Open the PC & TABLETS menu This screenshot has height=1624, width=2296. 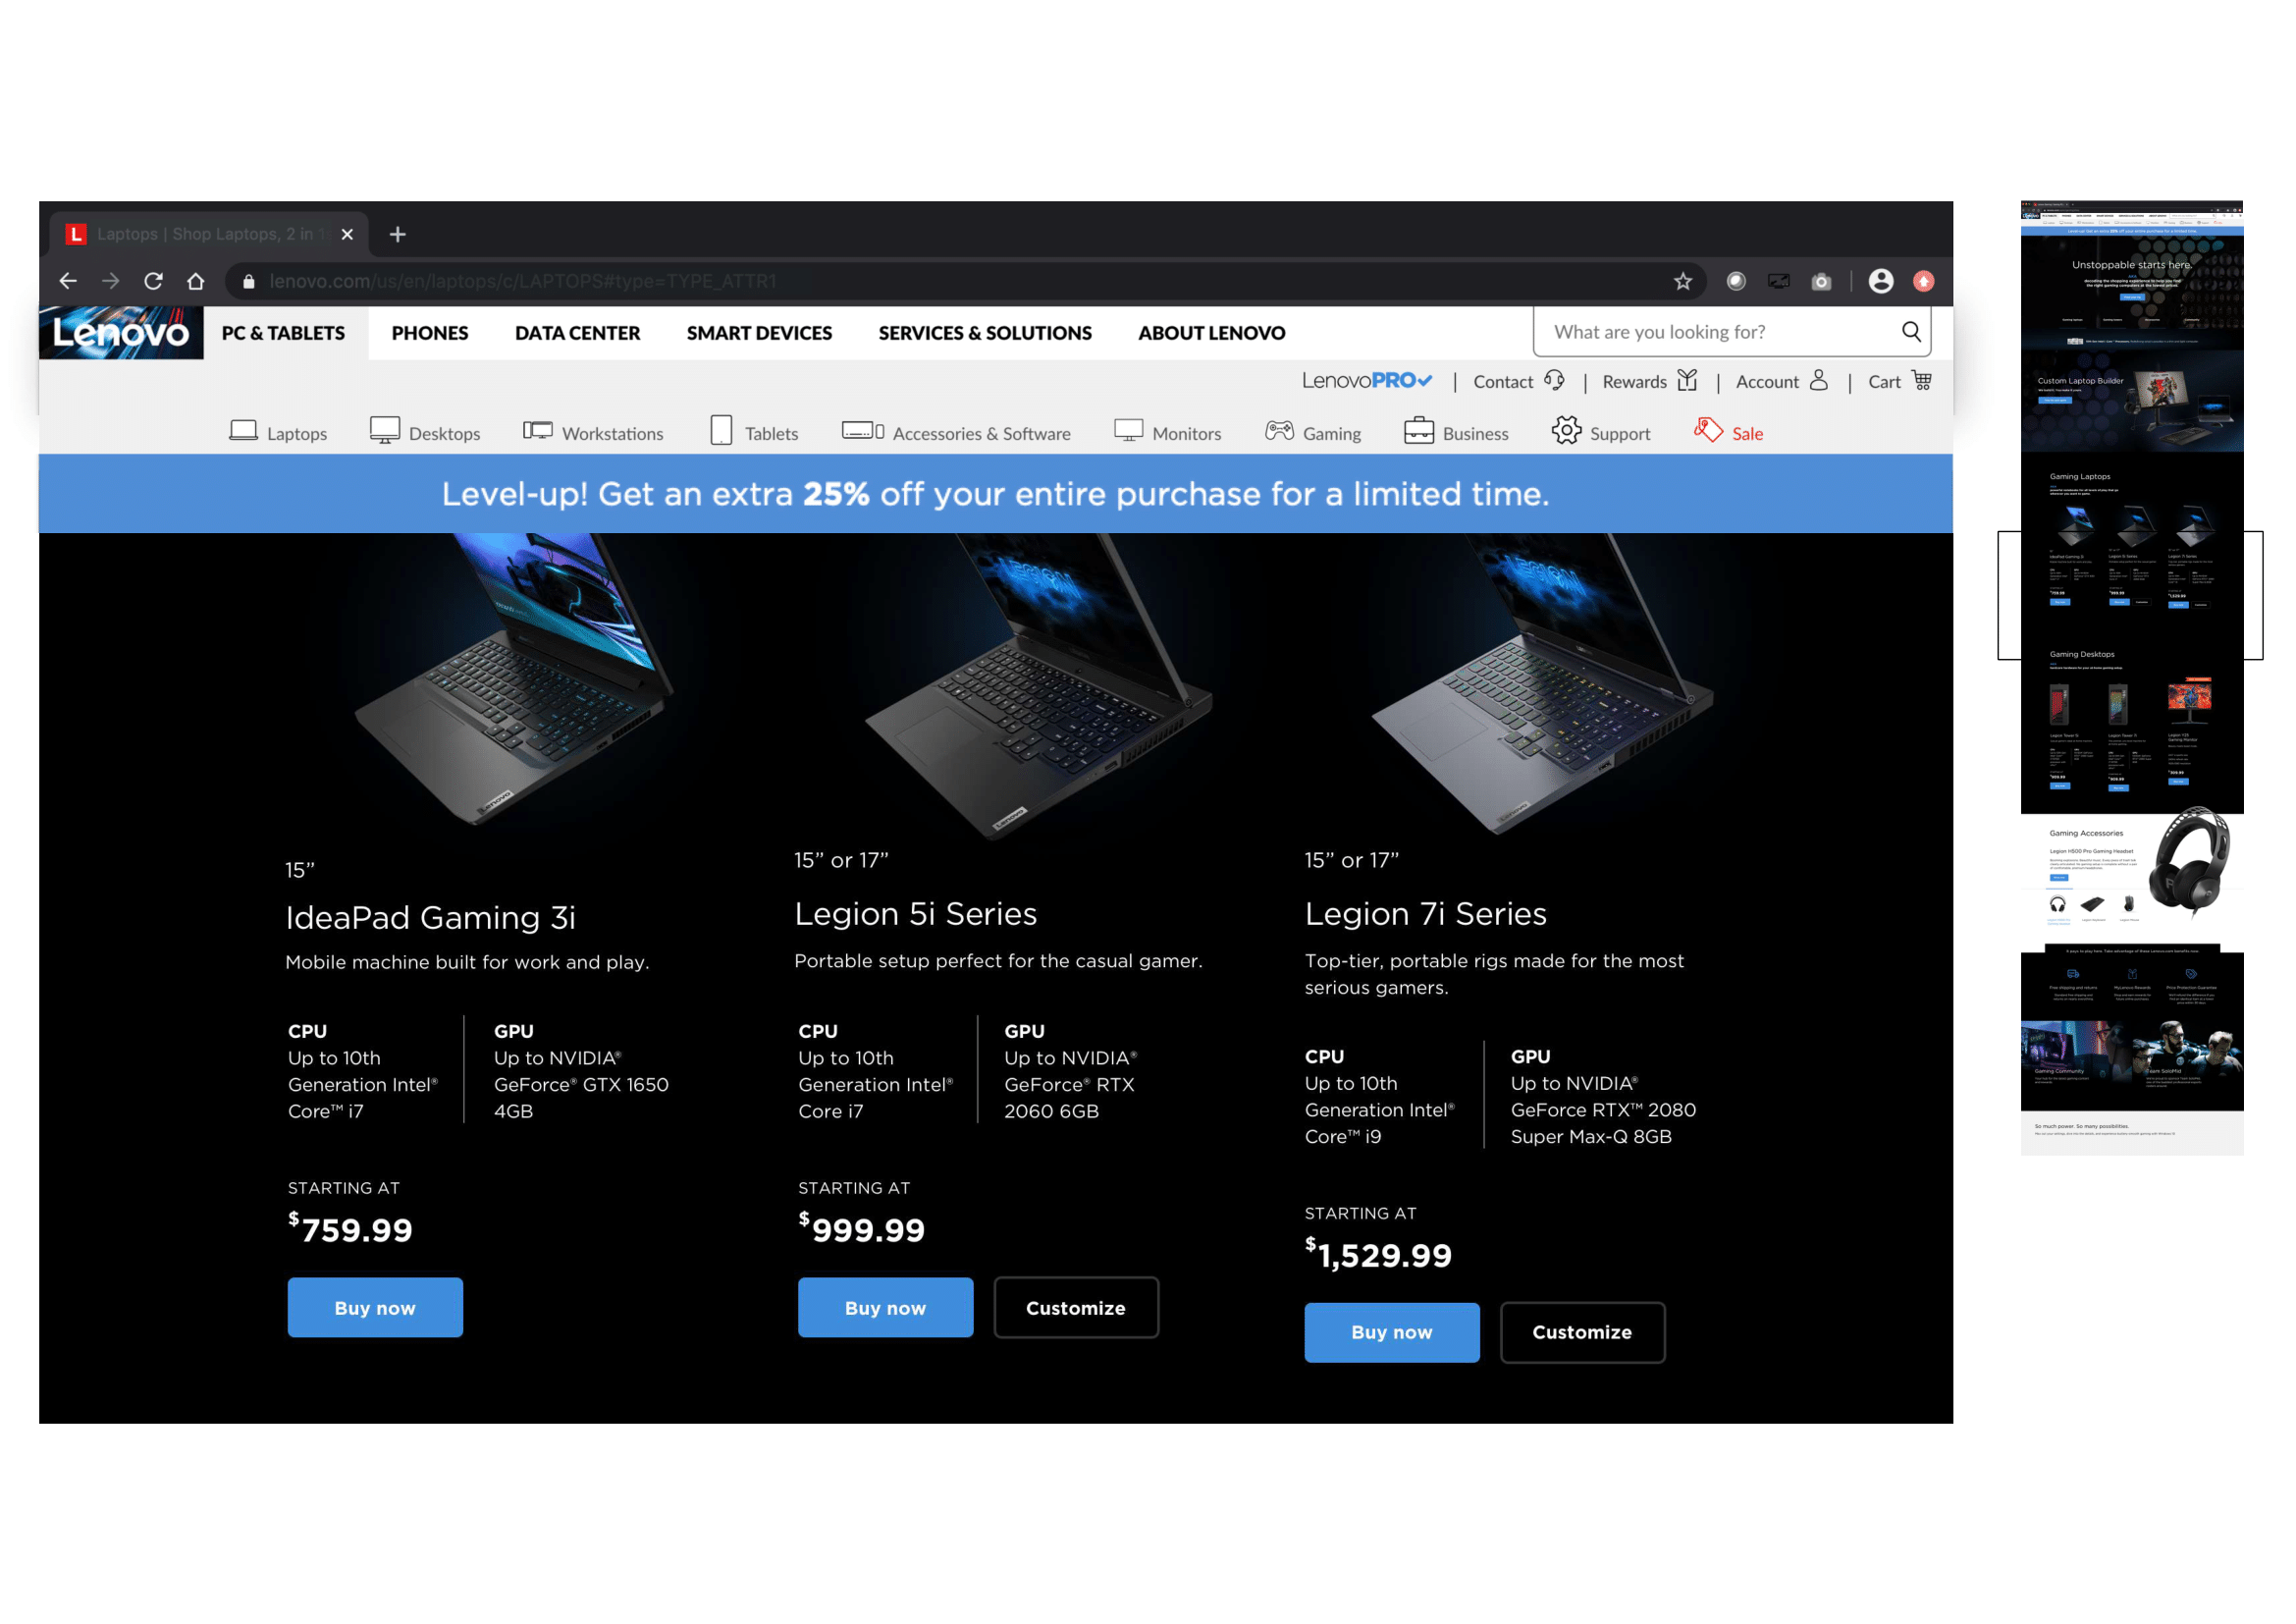(x=283, y=333)
